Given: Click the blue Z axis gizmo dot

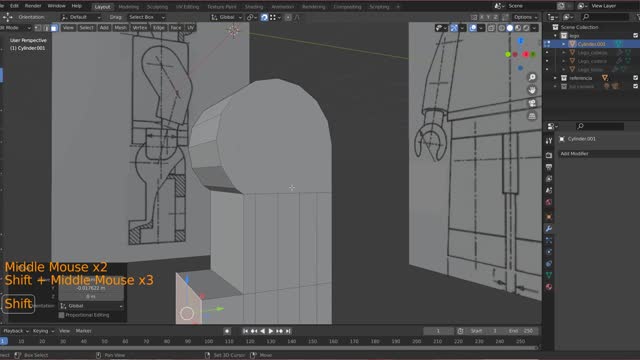Looking at the screenshot, I should 521,41.
